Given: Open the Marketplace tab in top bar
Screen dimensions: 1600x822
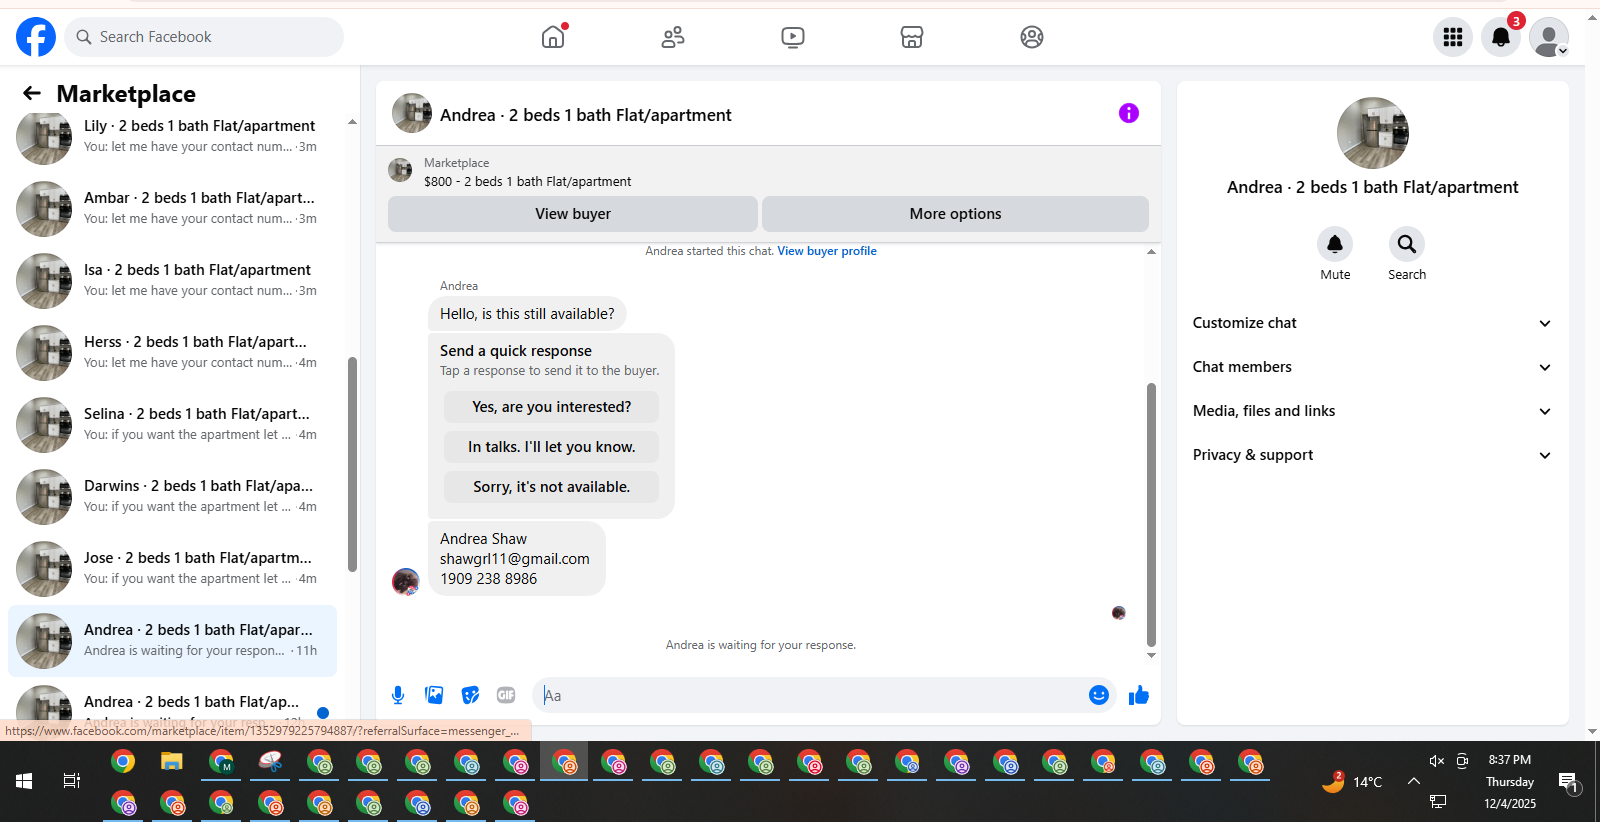Looking at the screenshot, I should pyautogui.click(x=912, y=37).
